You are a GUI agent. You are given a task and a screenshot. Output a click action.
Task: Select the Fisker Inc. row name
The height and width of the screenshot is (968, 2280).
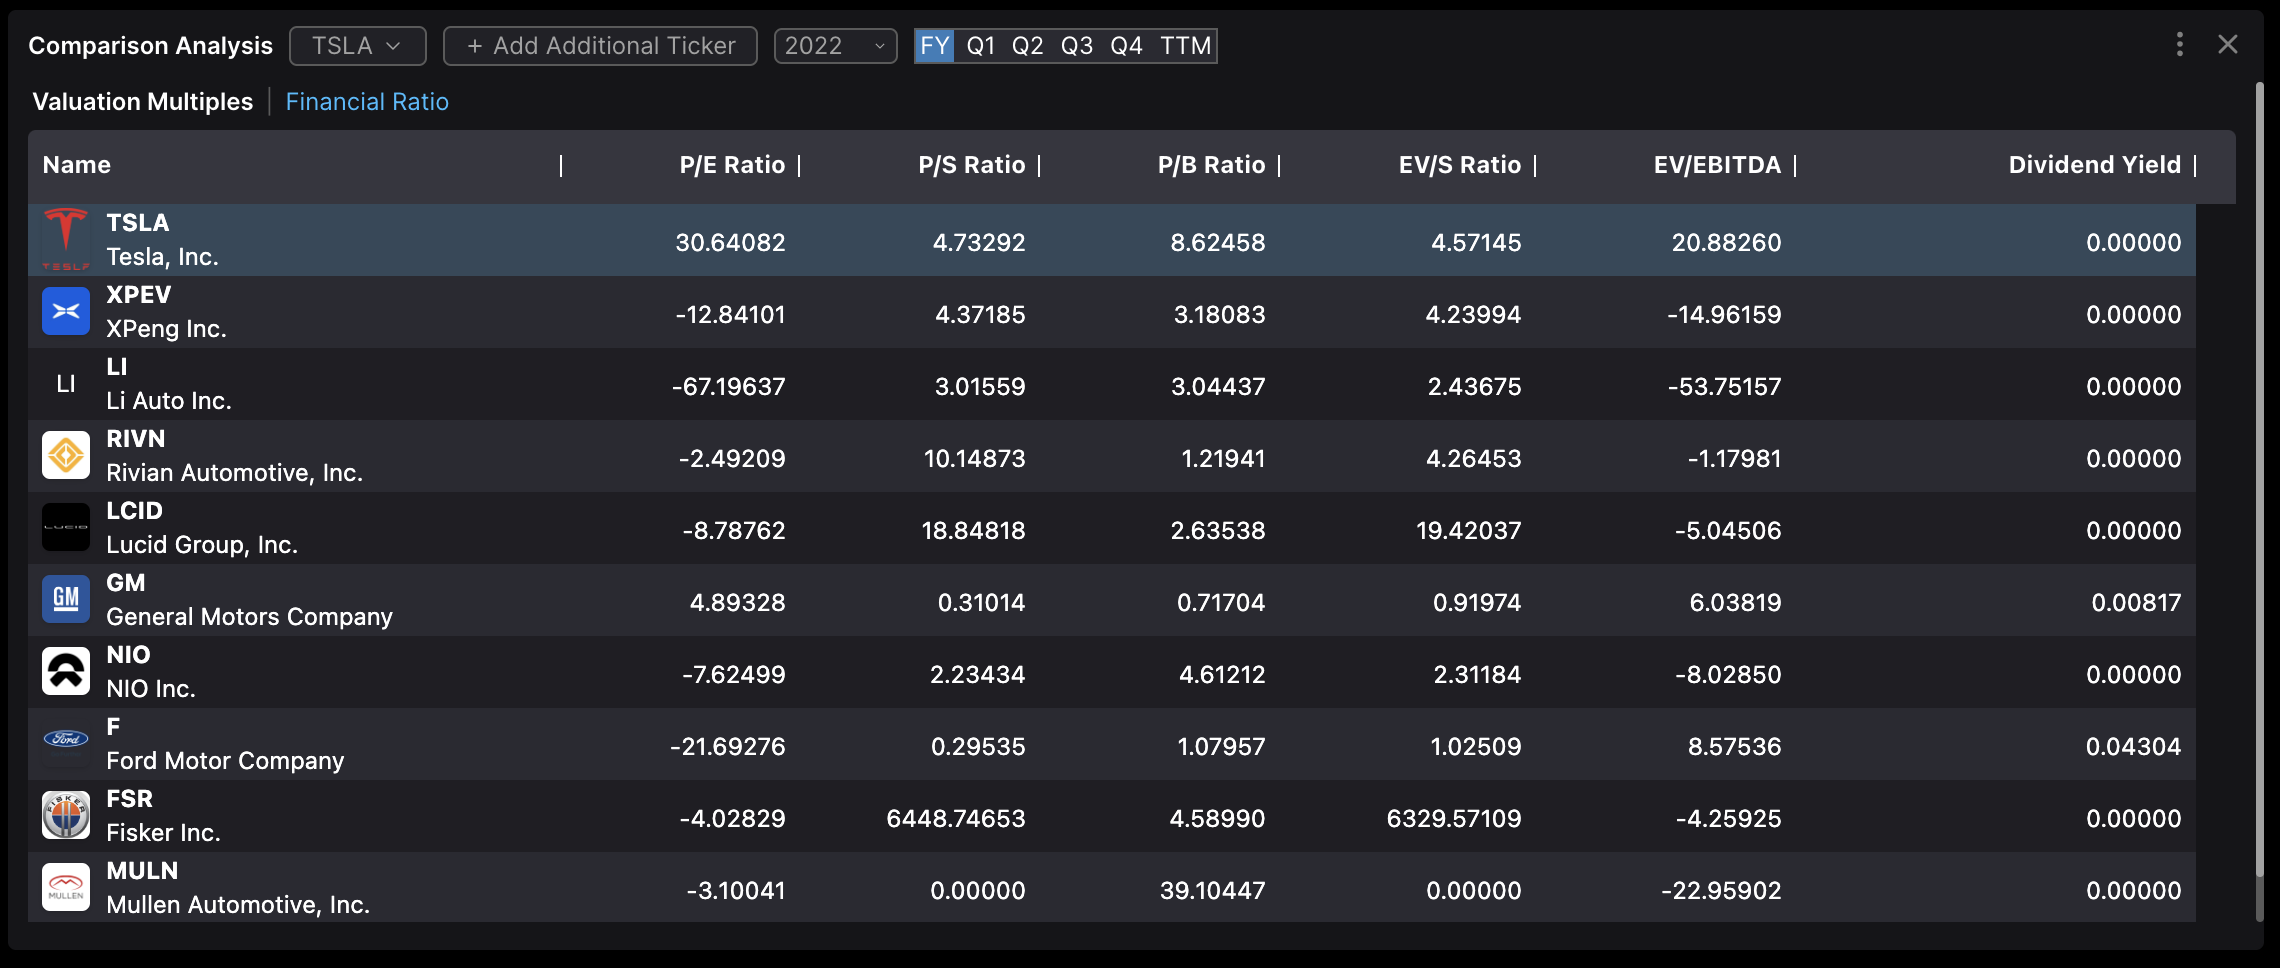tap(163, 833)
